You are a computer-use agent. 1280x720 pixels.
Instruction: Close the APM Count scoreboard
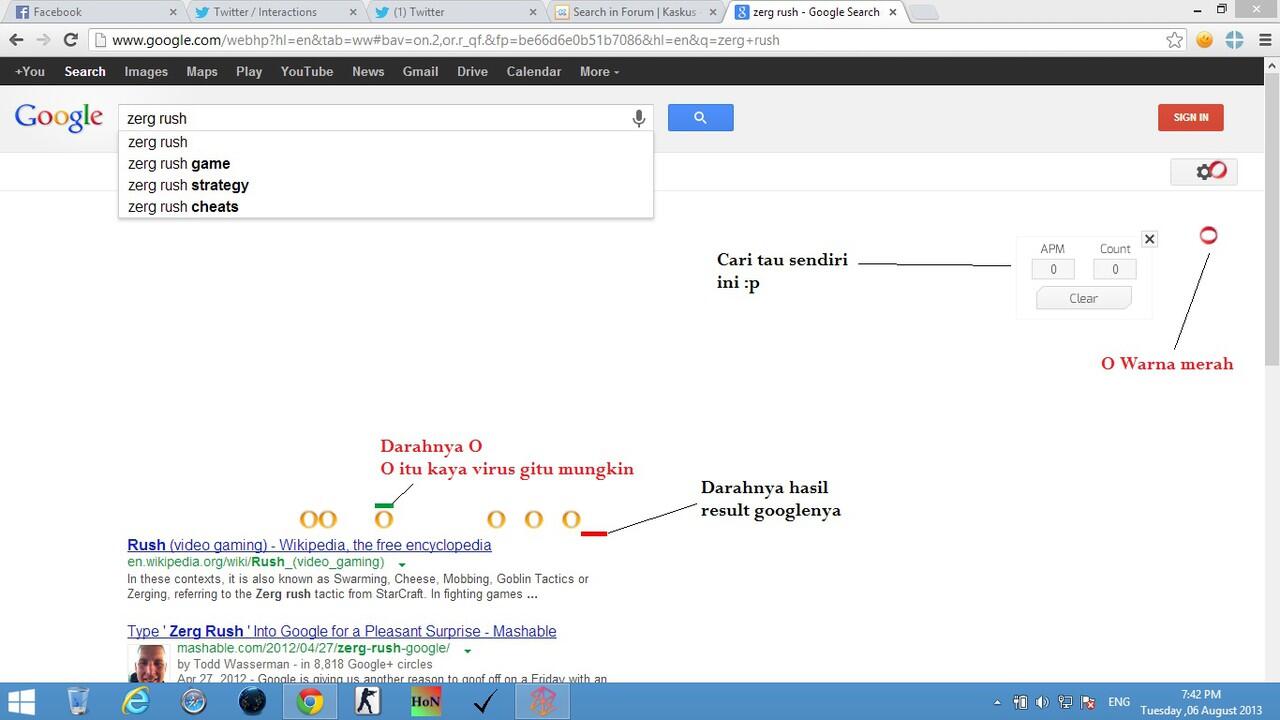click(x=1150, y=239)
